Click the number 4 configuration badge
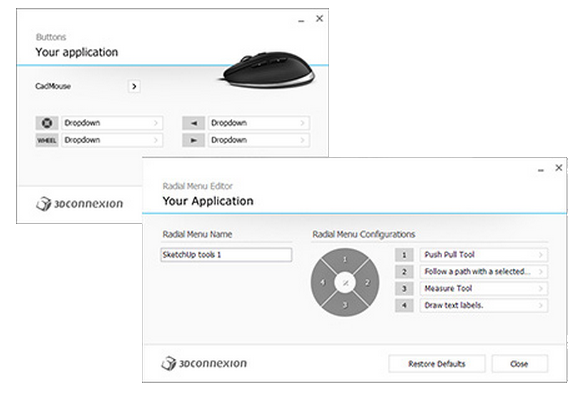The height and width of the screenshot is (397, 585). coord(404,306)
